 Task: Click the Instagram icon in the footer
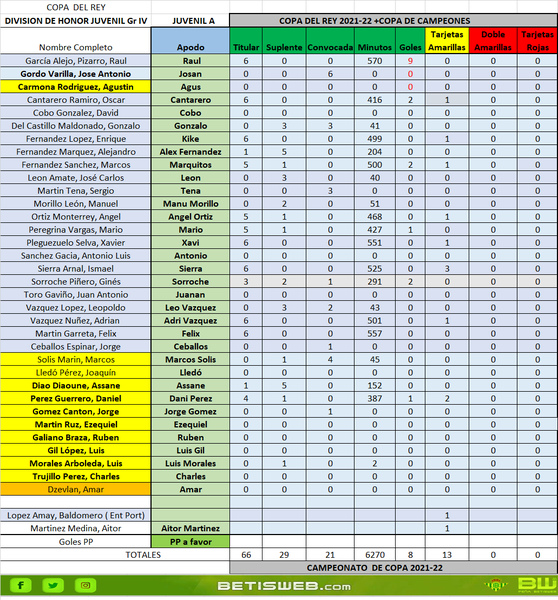tap(85, 585)
